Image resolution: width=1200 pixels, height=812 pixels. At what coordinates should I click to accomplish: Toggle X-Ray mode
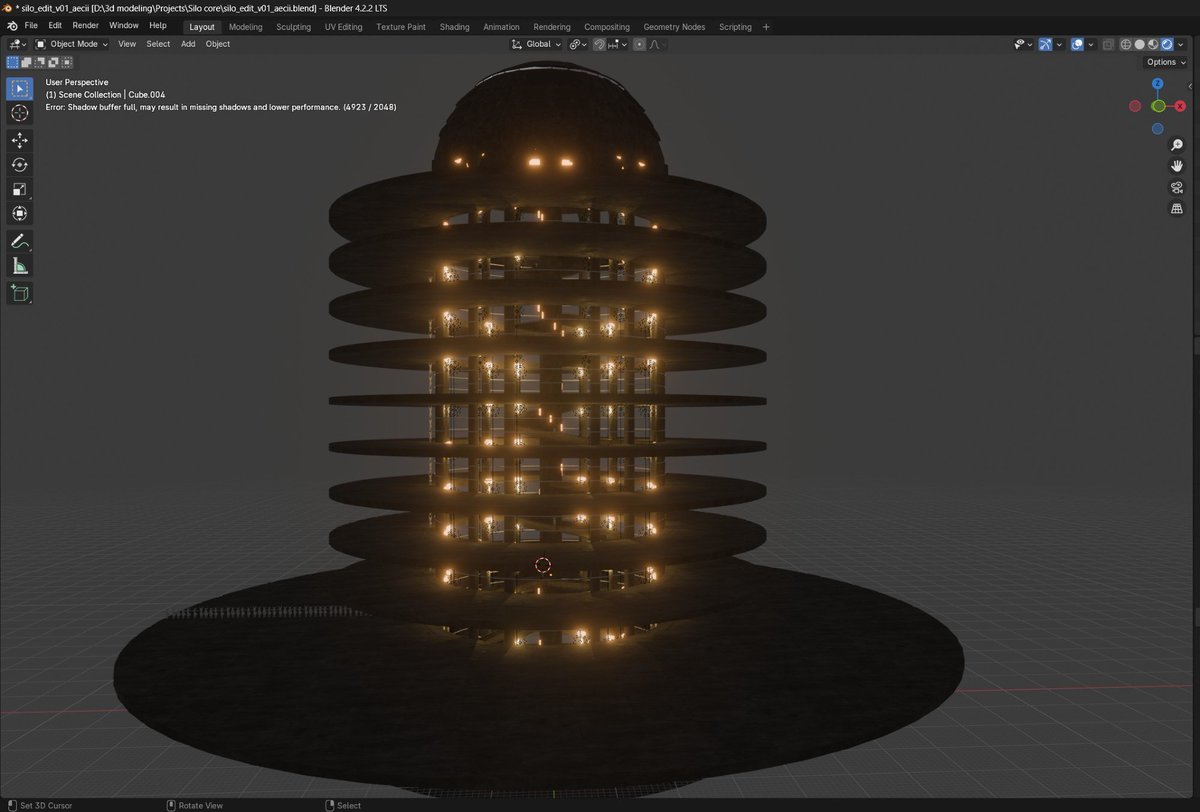pyautogui.click(x=1109, y=44)
